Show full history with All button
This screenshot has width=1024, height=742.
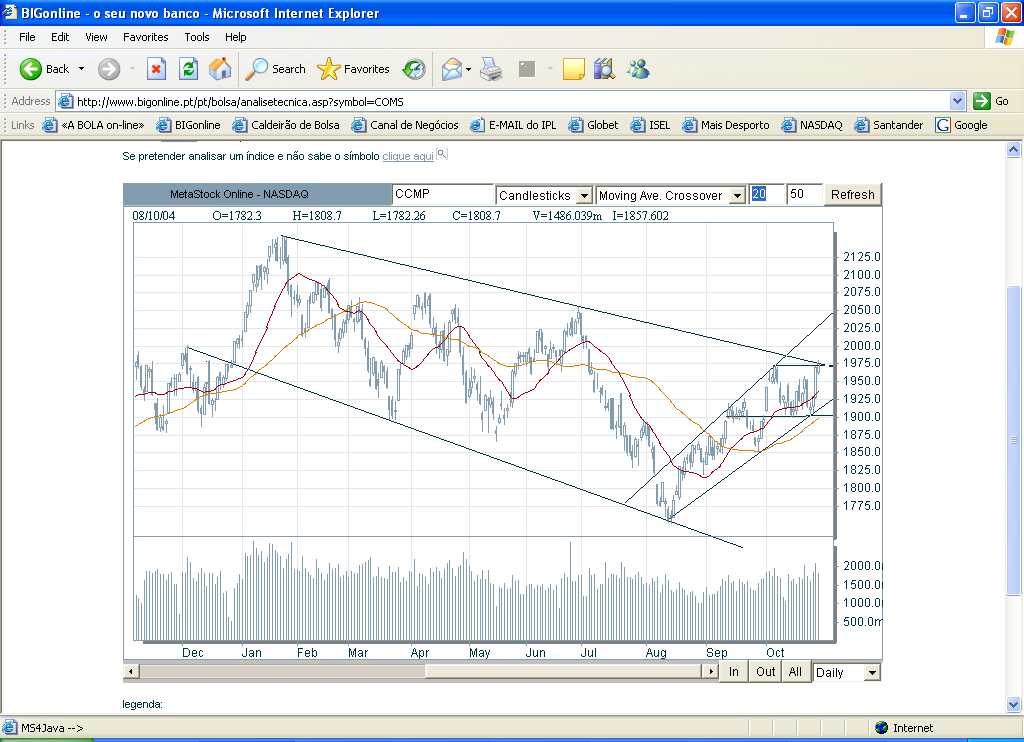click(x=795, y=672)
